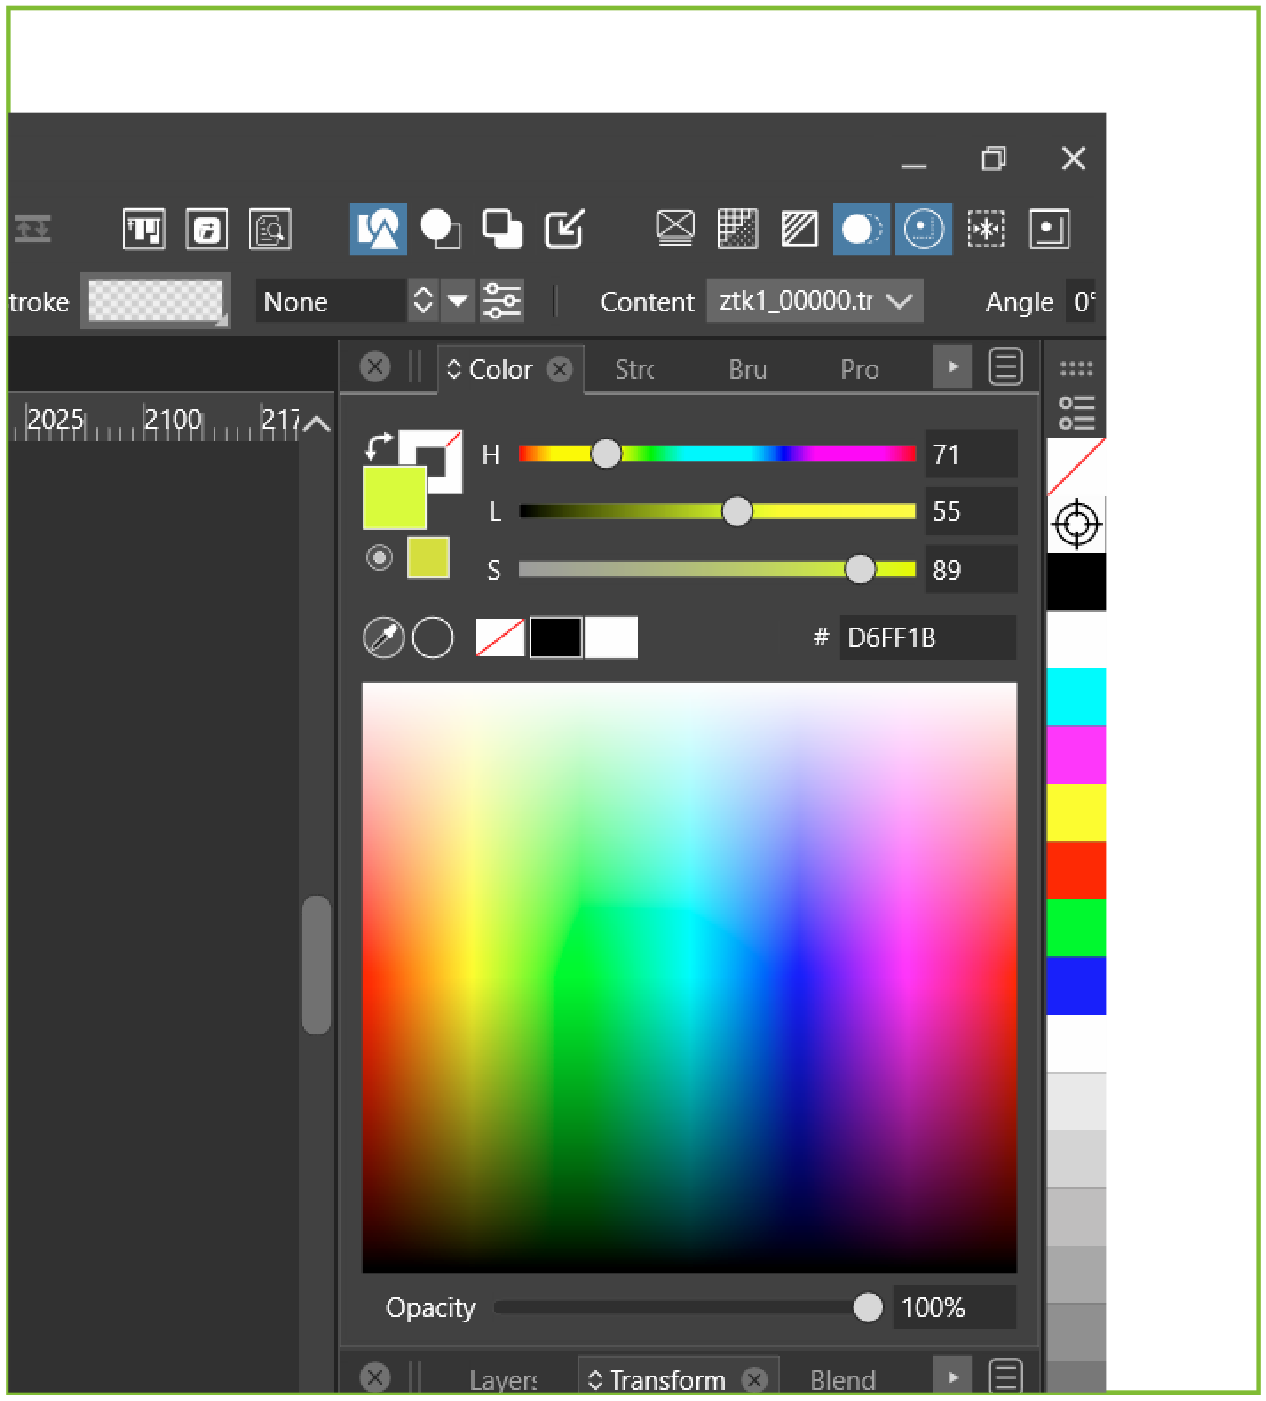Viewport: 1266px width, 1401px height.
Task: Click the registration target icon in palette
Action: click(x=1076, y=524)
